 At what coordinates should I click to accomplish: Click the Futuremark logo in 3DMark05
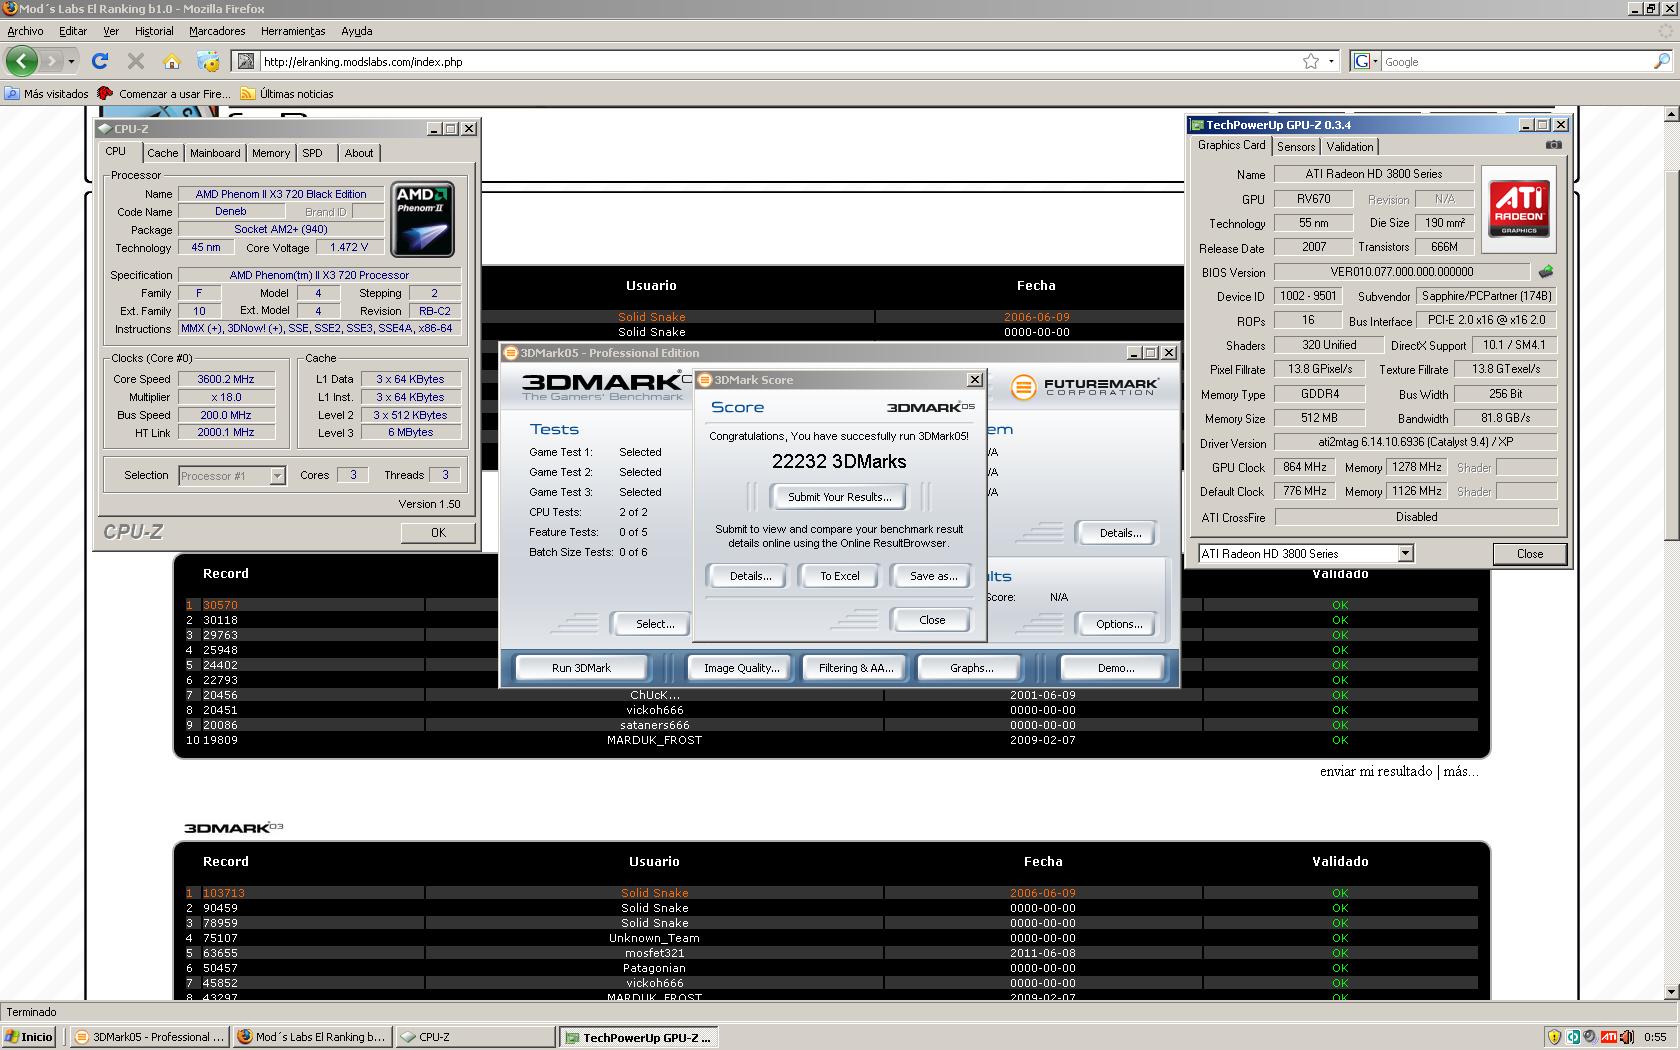[1085, 387]
